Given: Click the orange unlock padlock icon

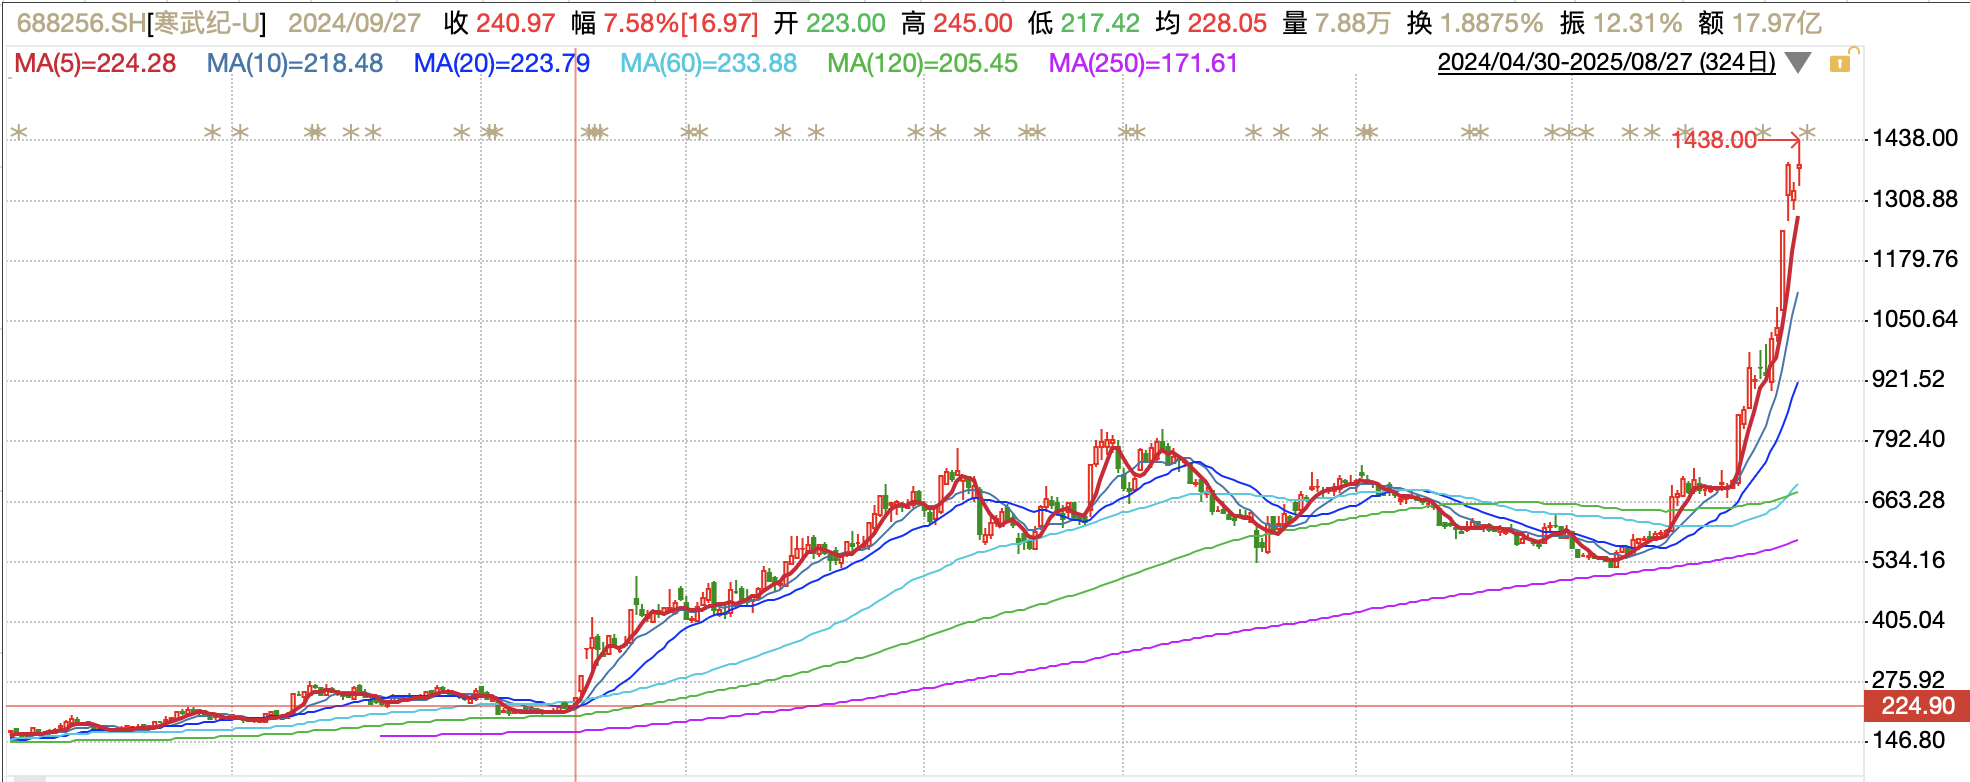Looking at the screenshot, I should pyautogui.click(x=1843, y=61).
